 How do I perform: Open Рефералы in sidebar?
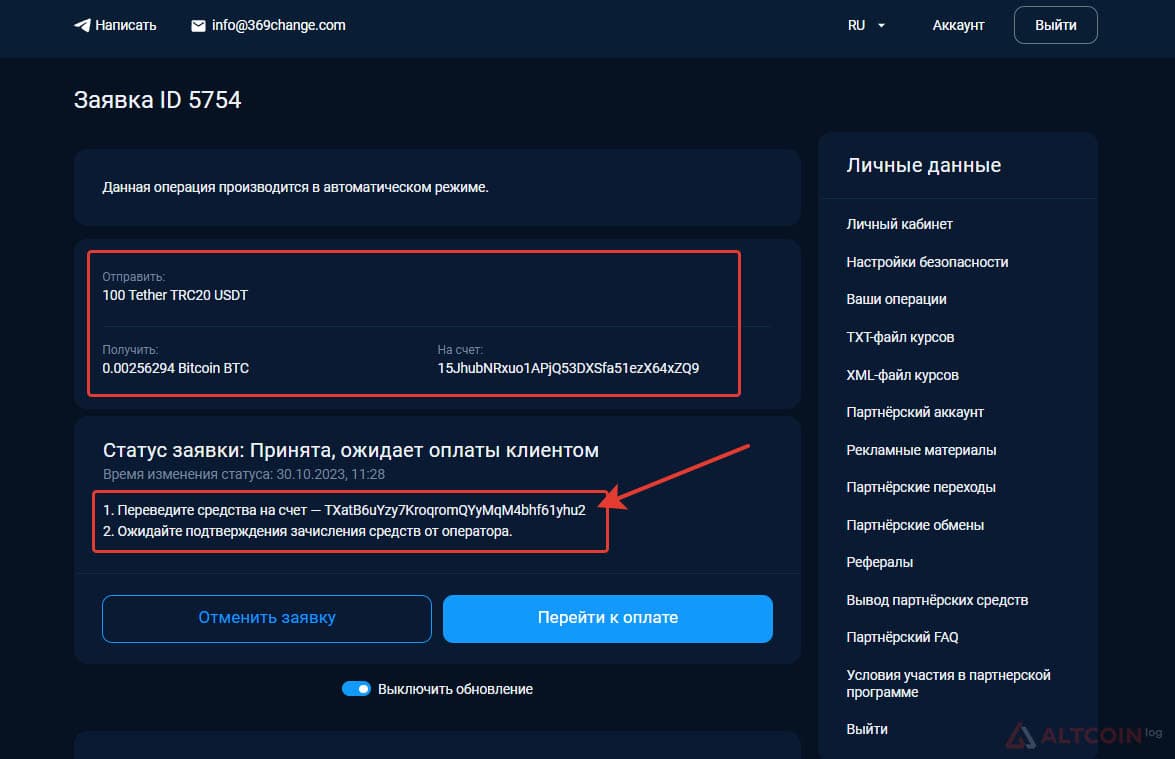pos(880,562)
